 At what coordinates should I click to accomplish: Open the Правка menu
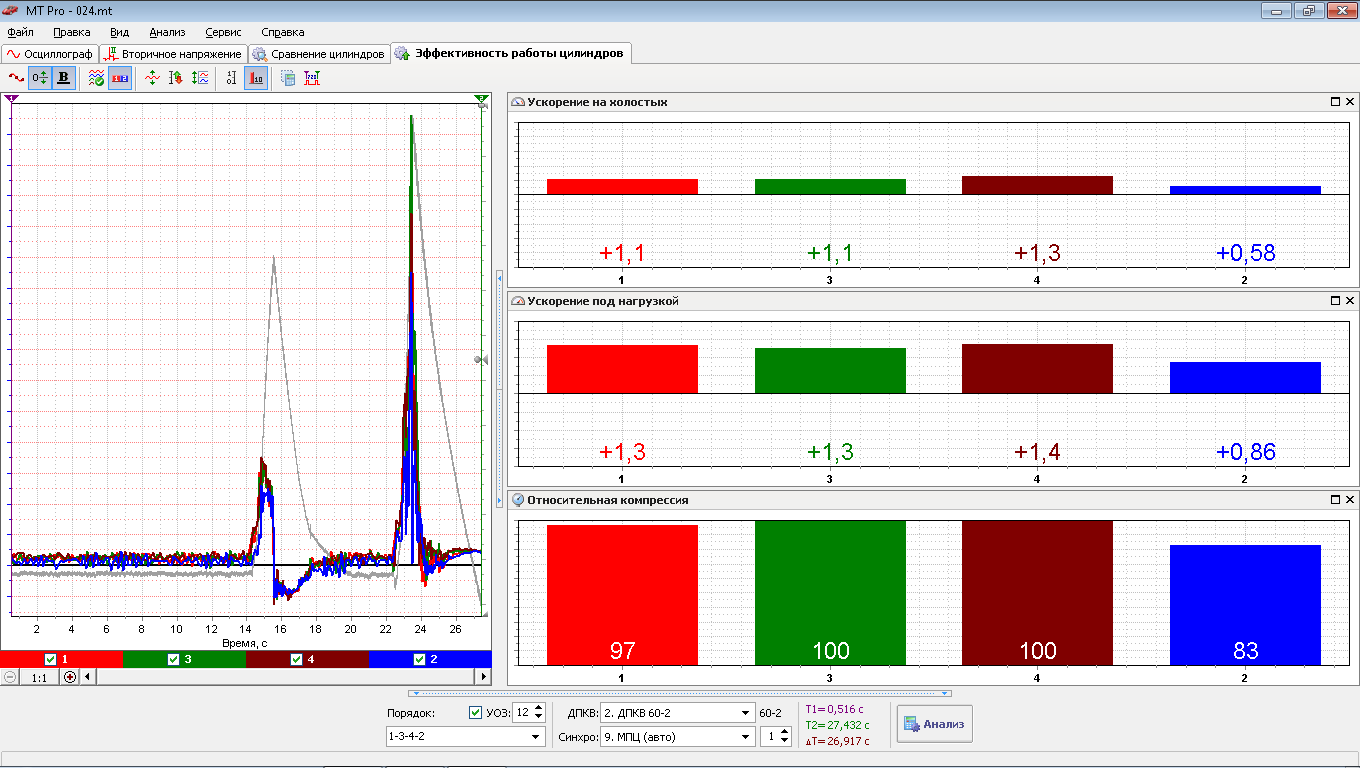72,32
